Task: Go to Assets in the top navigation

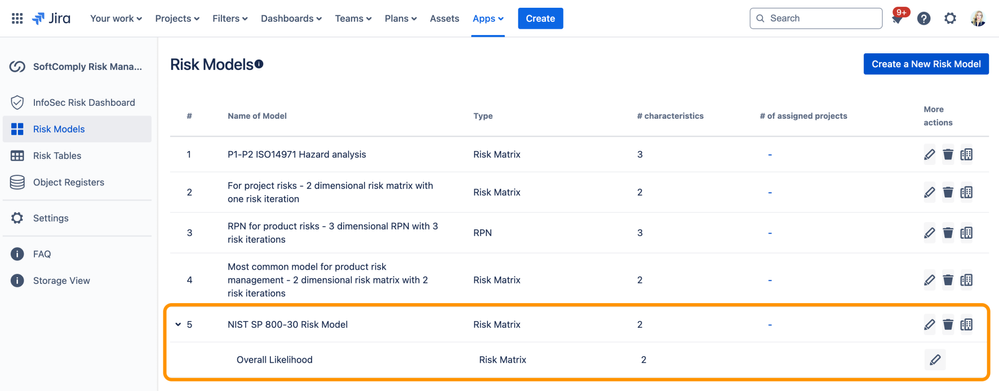Action: coord(445,18)
